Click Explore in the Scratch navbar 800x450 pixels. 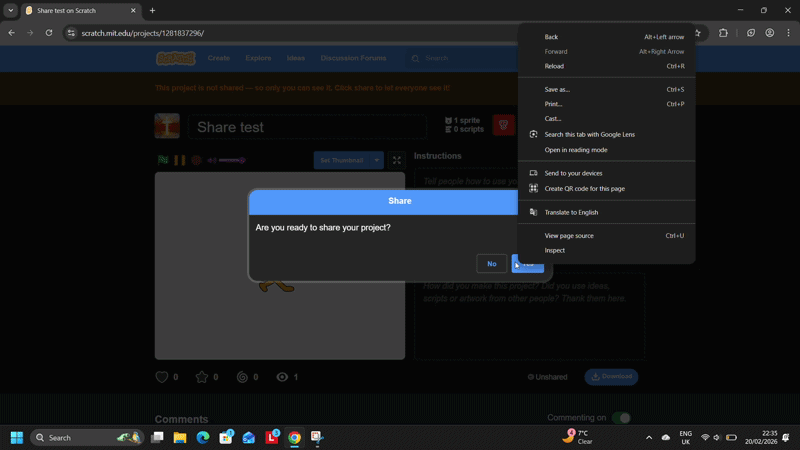[258, 58]
